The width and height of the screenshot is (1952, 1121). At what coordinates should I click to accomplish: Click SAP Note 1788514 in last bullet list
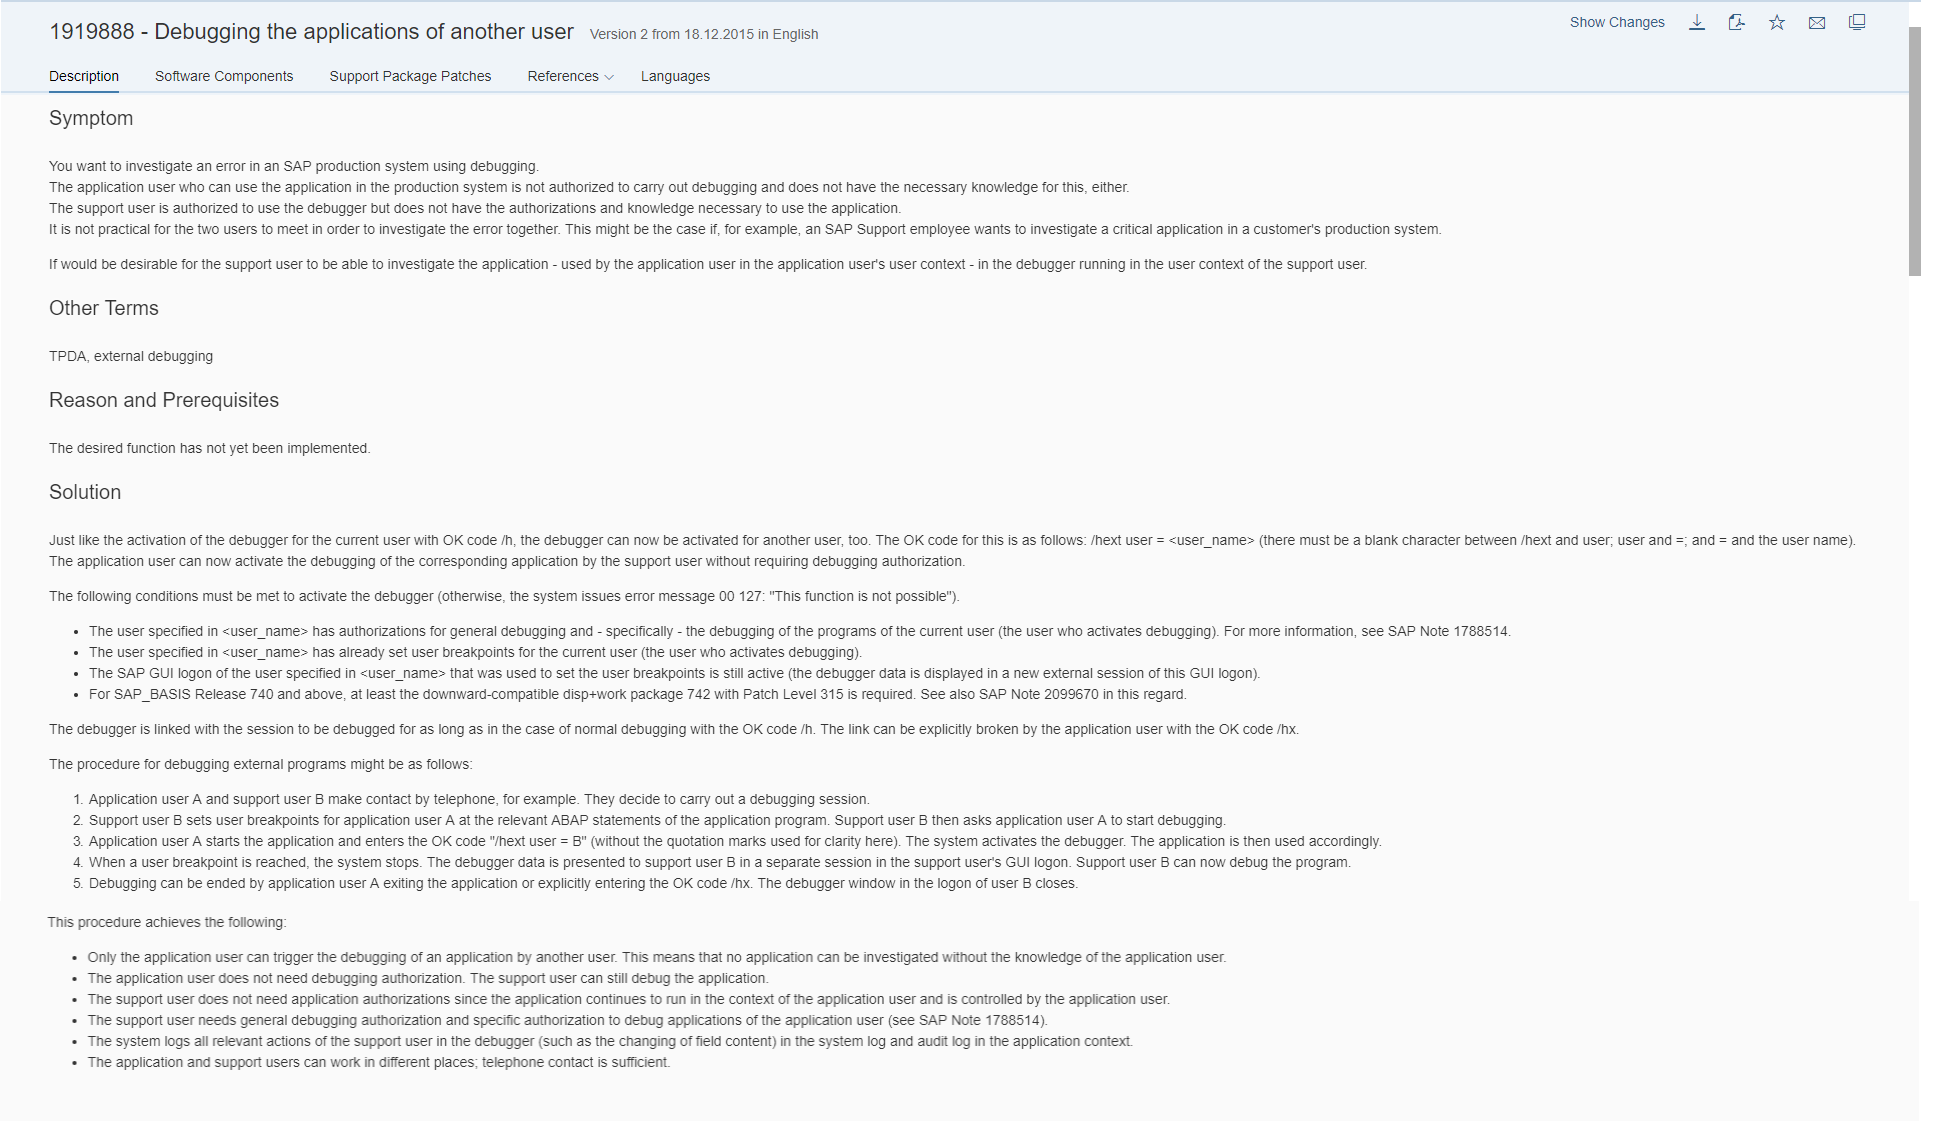tap(981, 1020)
